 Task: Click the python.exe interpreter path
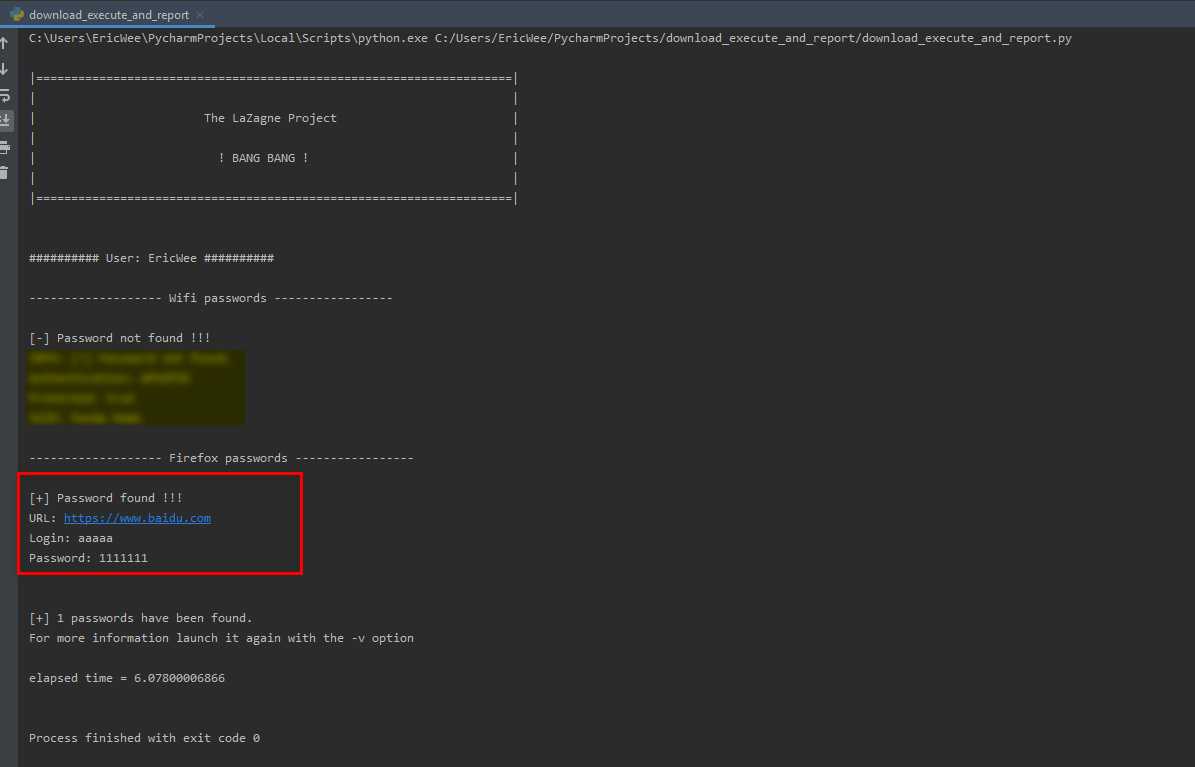click(x=228, y=38)
